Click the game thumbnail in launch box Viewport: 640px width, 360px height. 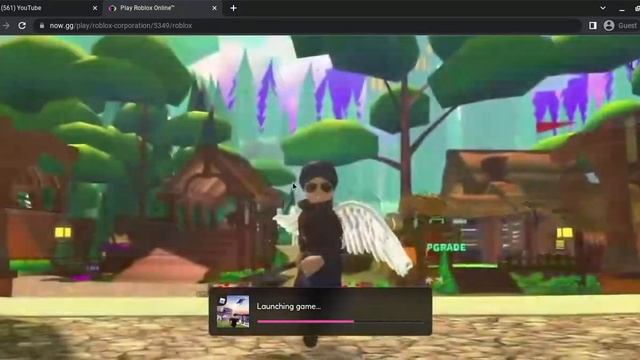[233, 311]
